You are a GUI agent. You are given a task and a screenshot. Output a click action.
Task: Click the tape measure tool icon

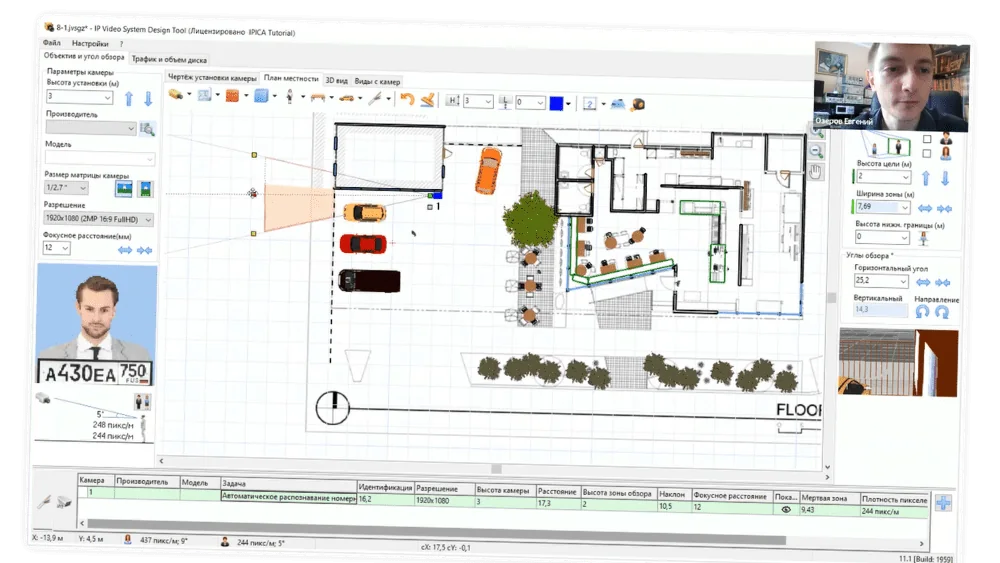tap(638, 104)
